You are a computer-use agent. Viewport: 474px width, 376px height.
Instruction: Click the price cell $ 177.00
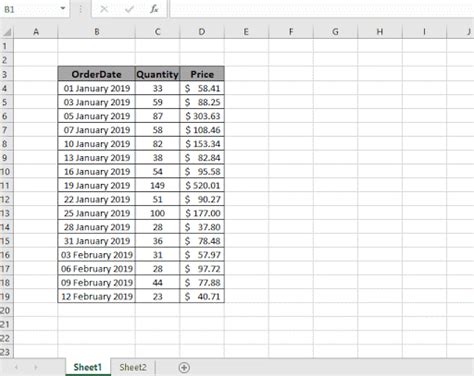202,213
